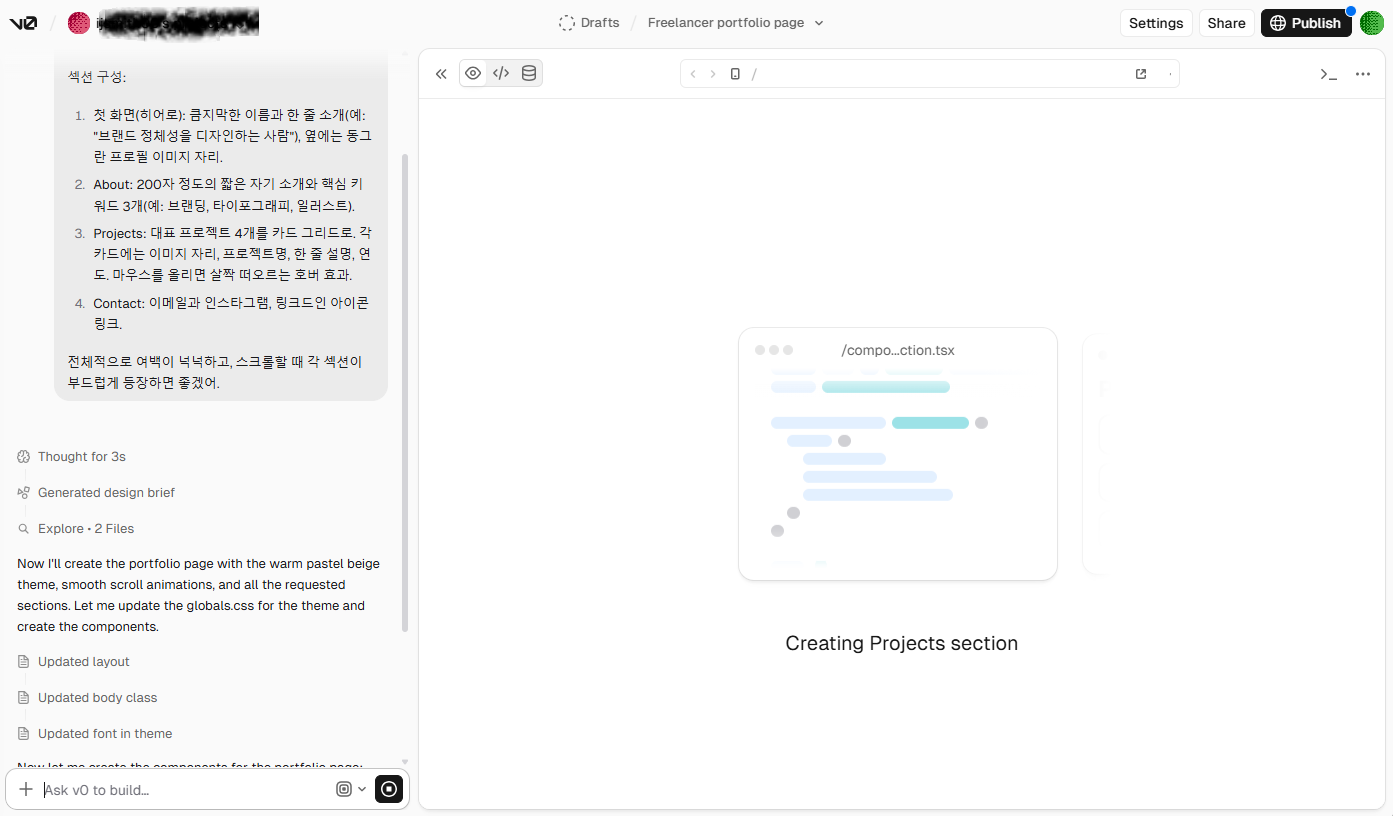
Task: Open the Drafts breadcrumb
Action: coord(589,23)
